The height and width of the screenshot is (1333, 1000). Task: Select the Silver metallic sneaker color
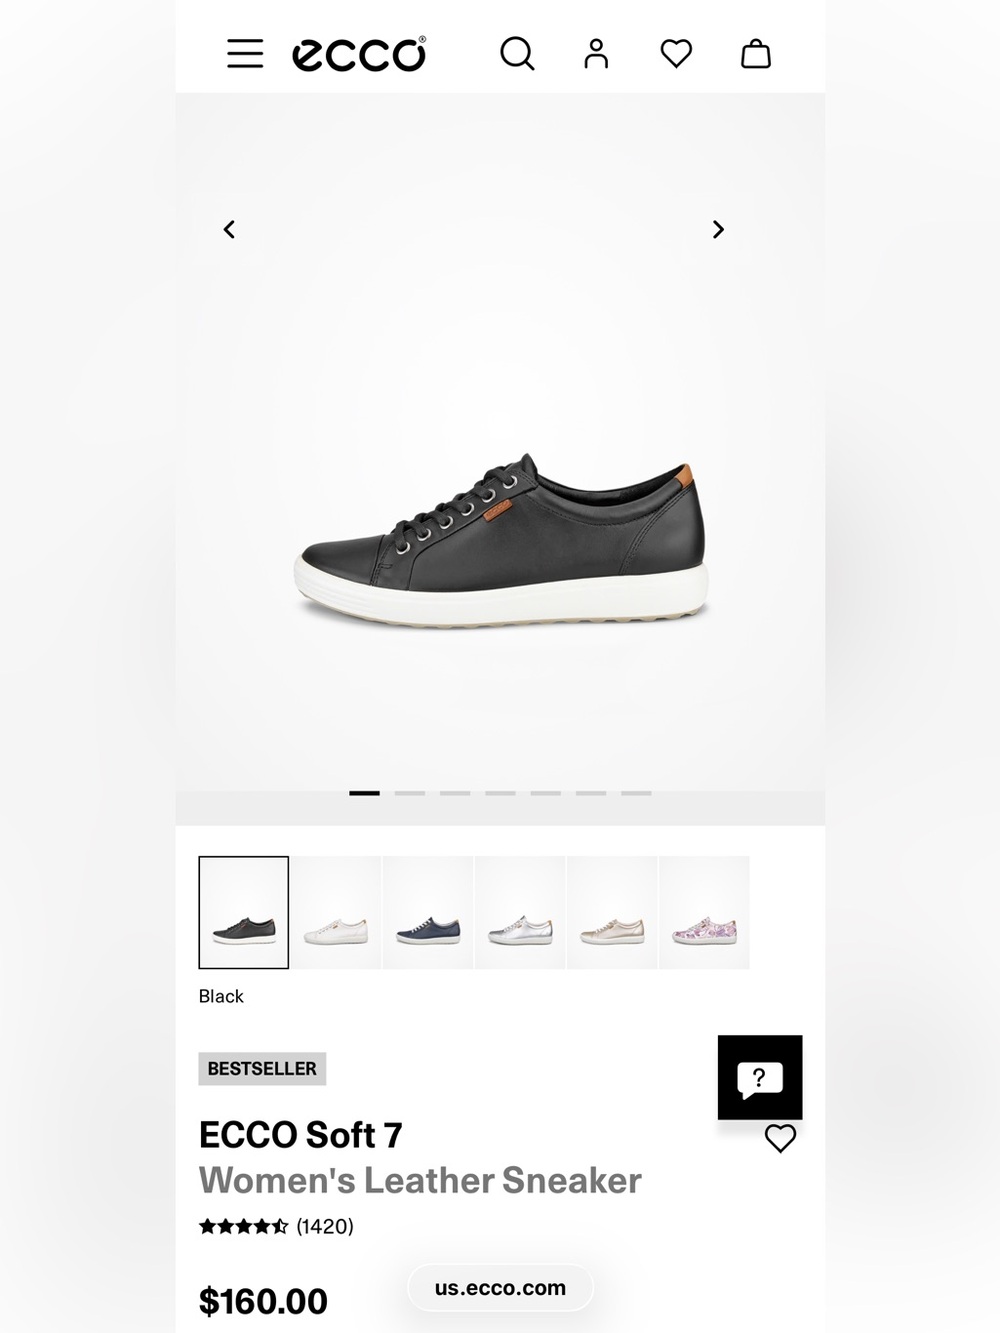coord(520,912)
